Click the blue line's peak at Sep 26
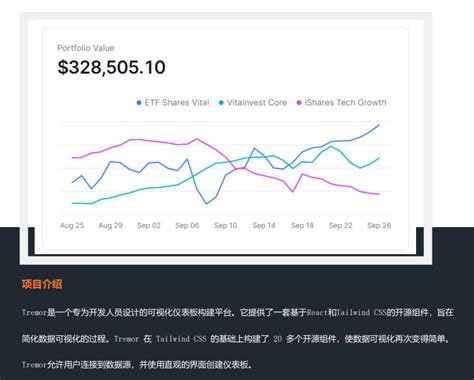Image resolution: width=474 pixels, height=380 pixels. [x=379, y=125]
